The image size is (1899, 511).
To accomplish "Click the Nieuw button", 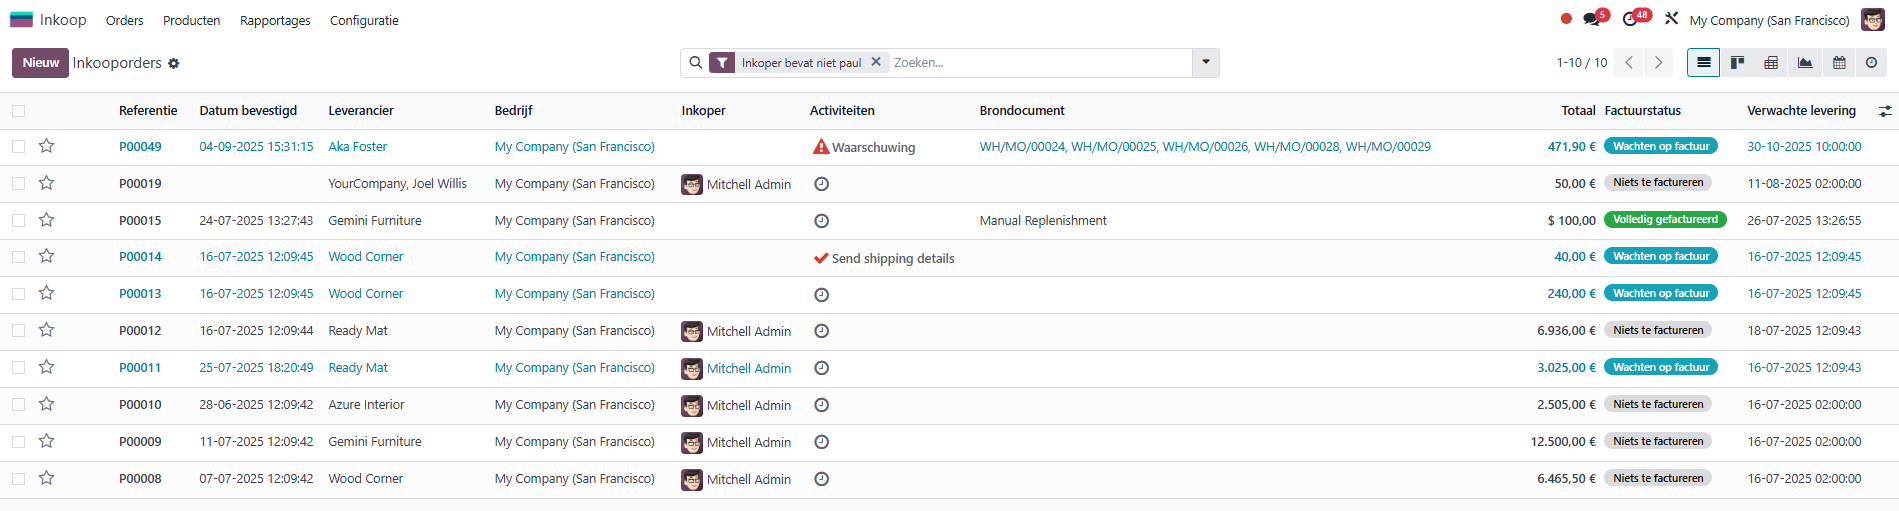I will tap(40, 62).
